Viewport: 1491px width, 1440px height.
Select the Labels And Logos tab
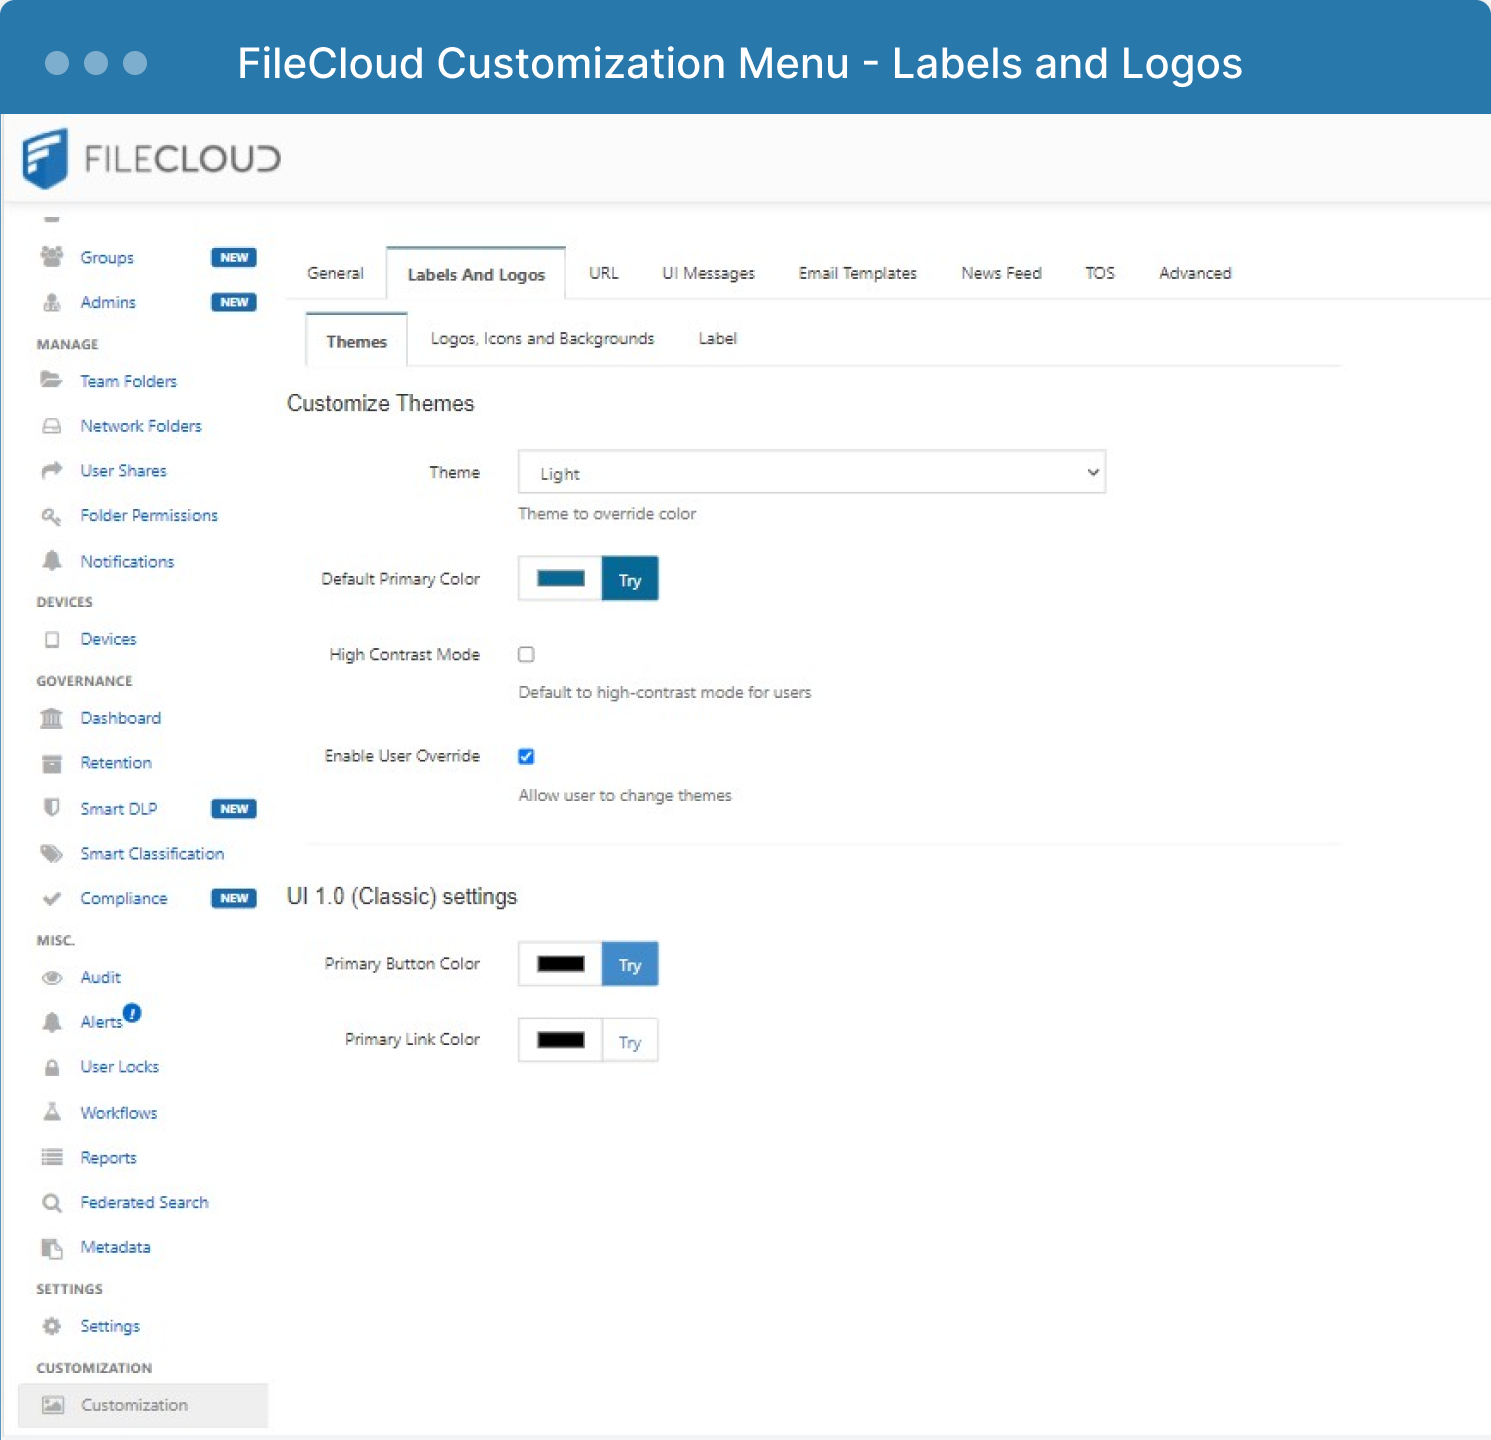476,274
